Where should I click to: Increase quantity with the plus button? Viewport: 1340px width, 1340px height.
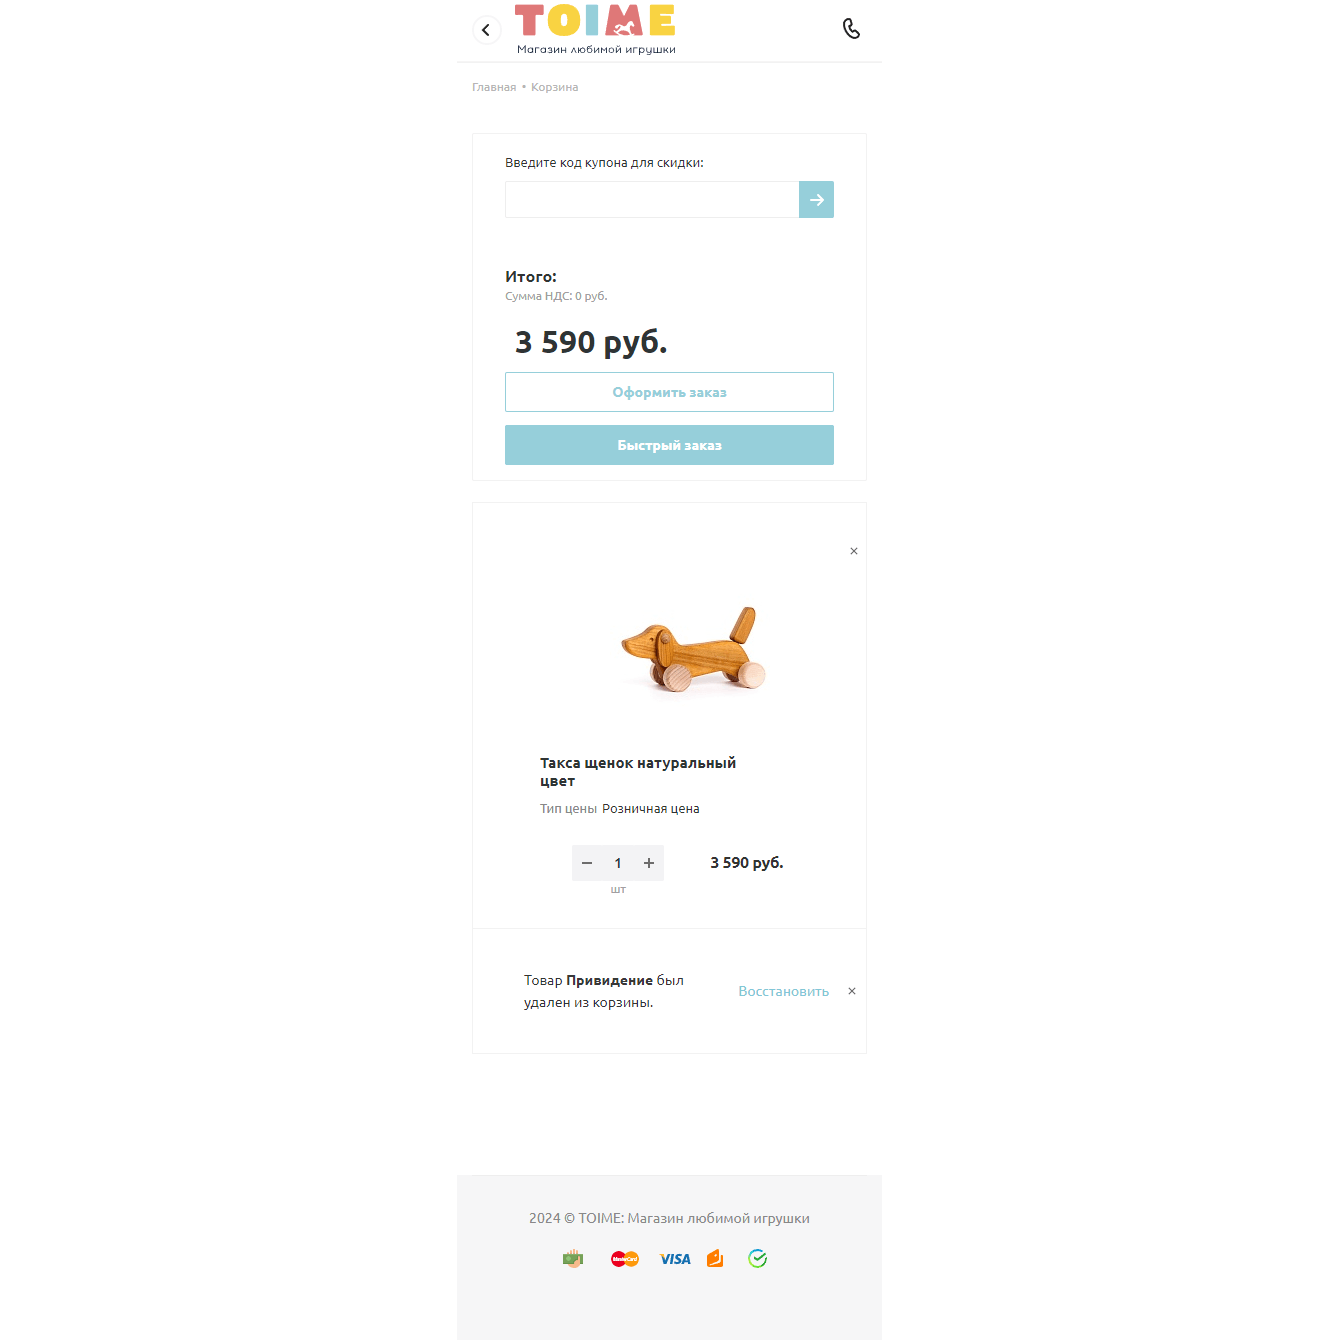[649, 863]
